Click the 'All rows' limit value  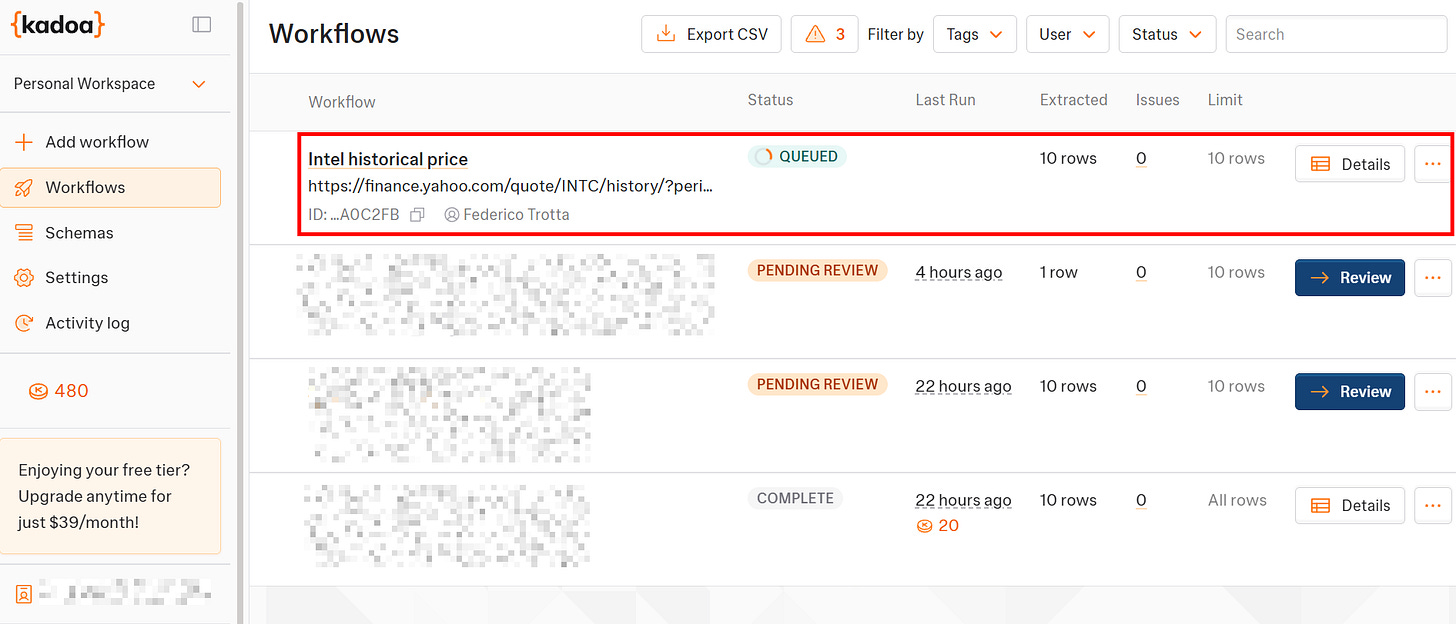click(1237, 500)
